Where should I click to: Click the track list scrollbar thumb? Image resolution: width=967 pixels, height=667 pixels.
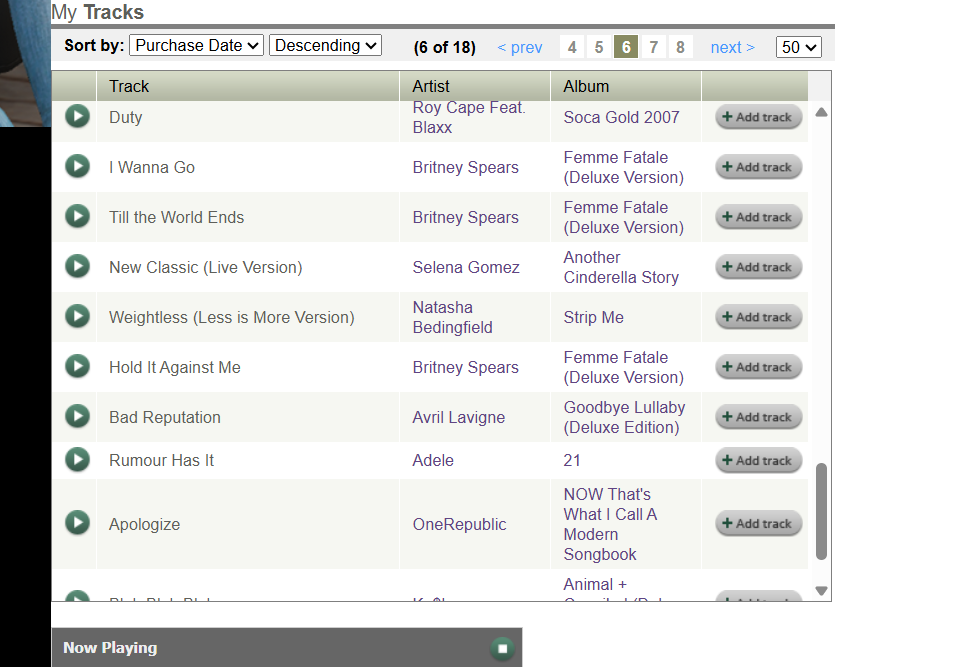pyautogui.click(x=821, y=511)
